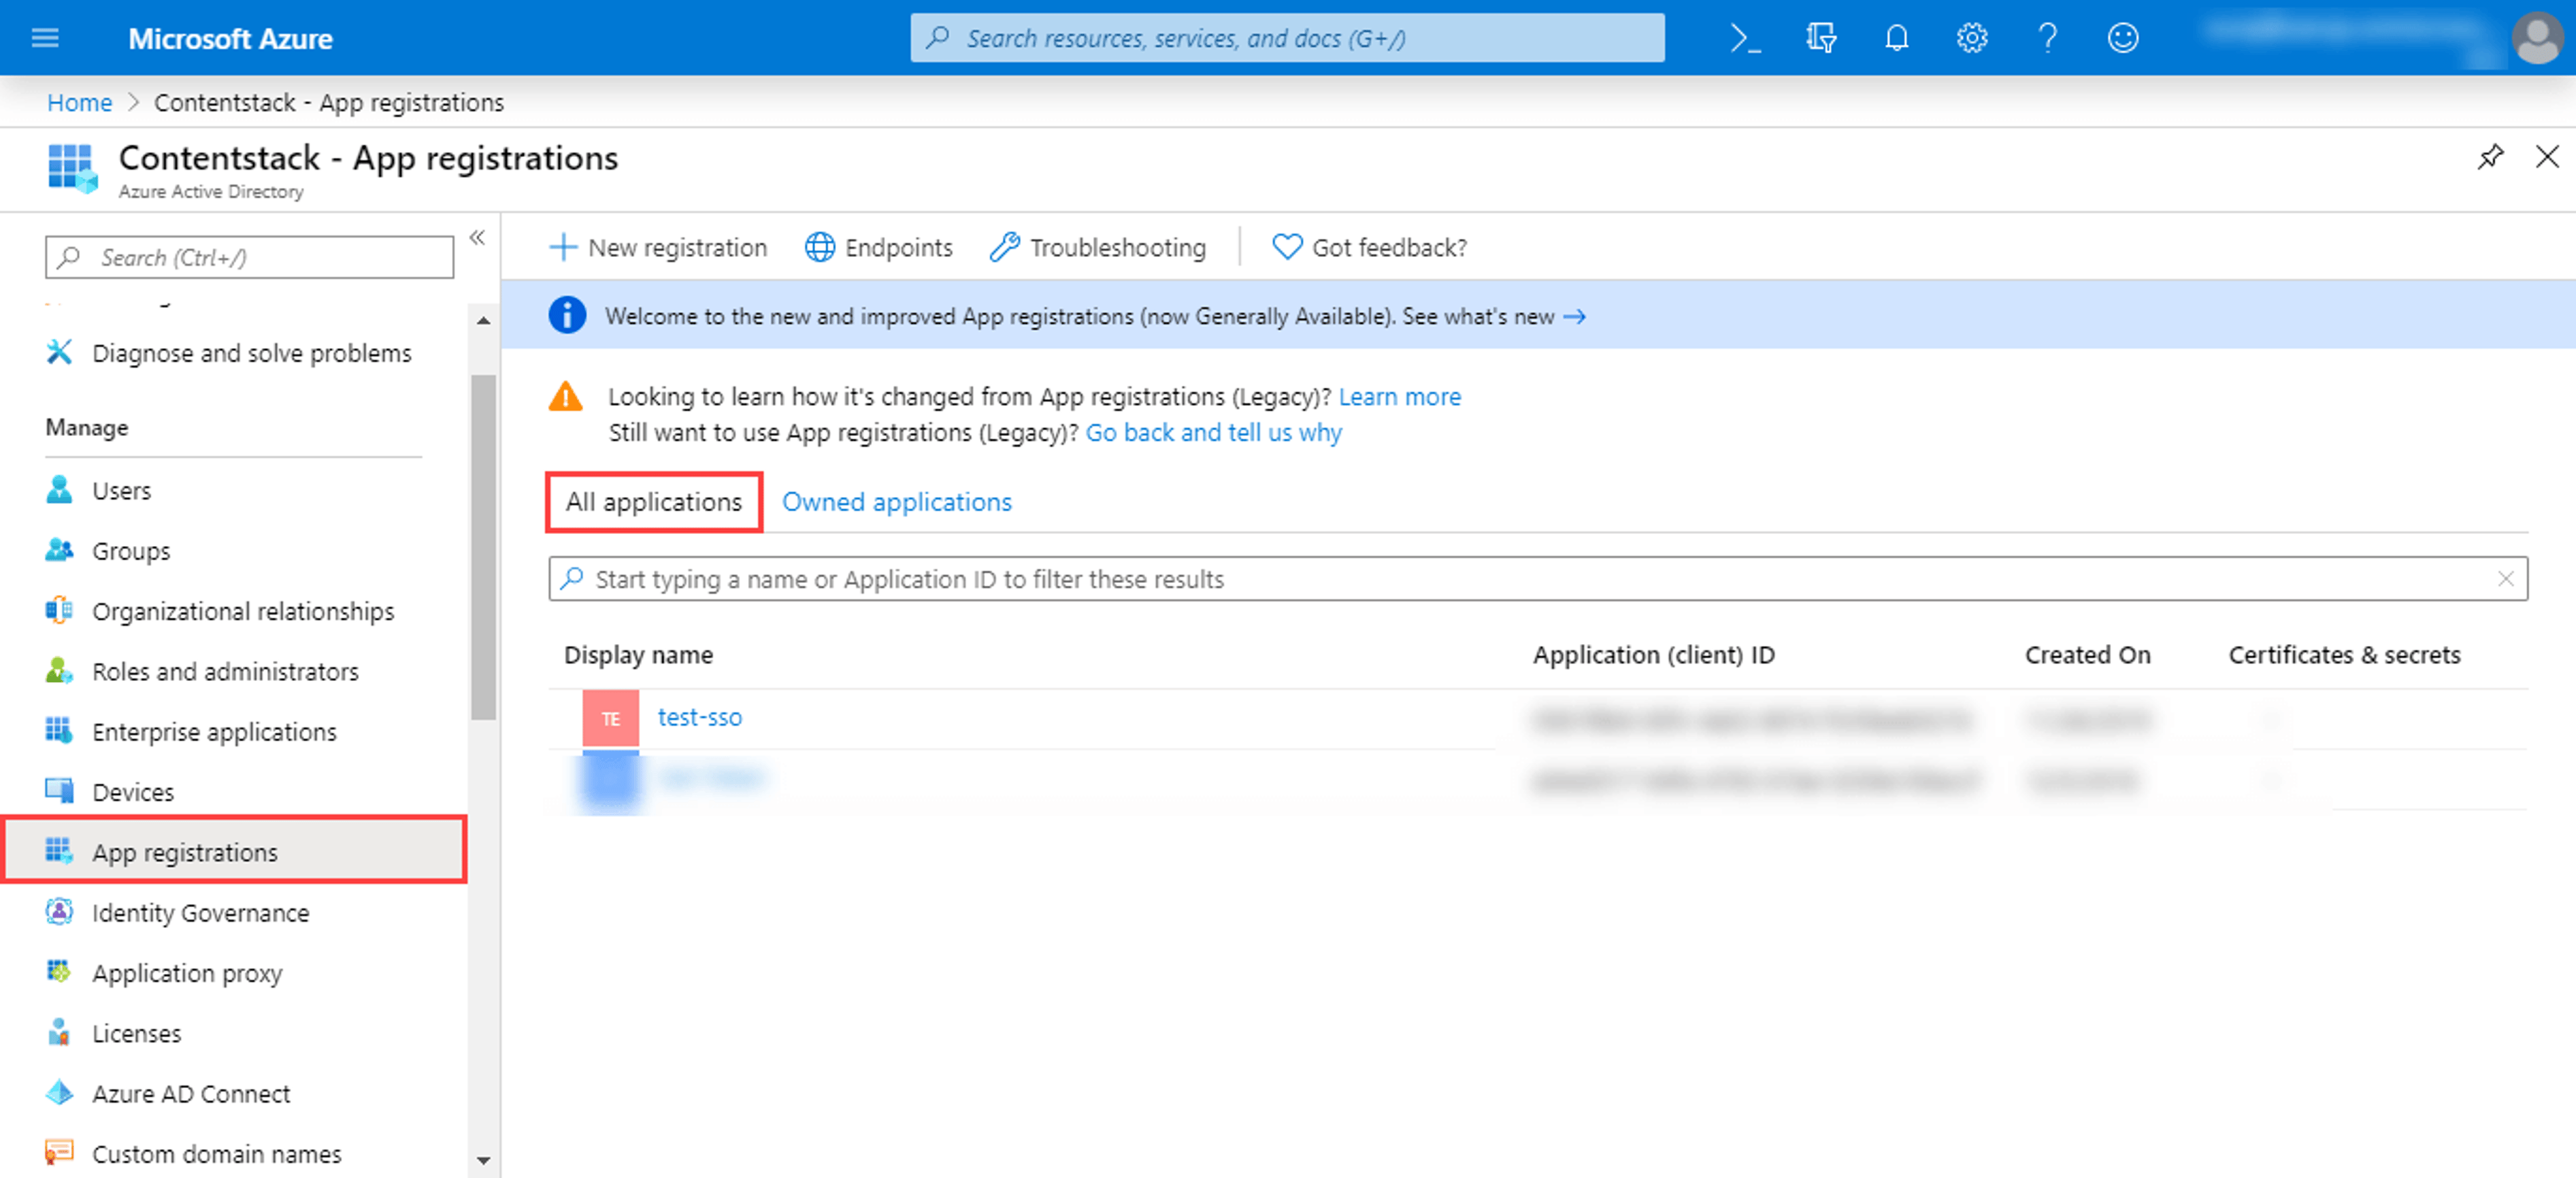This screenshot has width=2576, height=1178.
Task: Click the Users icon in sidebar
Action: point(59,490)
